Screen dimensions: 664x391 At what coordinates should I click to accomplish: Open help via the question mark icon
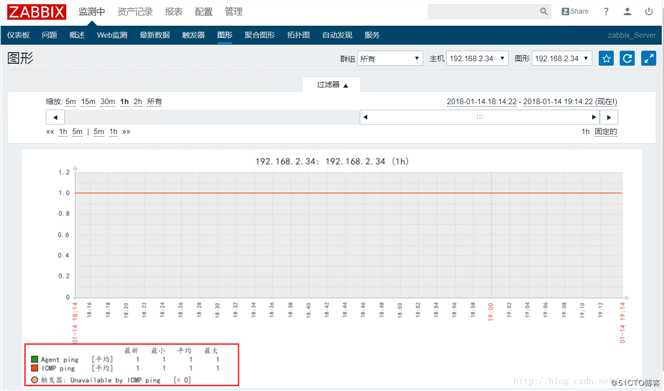[x=606, y=11]
